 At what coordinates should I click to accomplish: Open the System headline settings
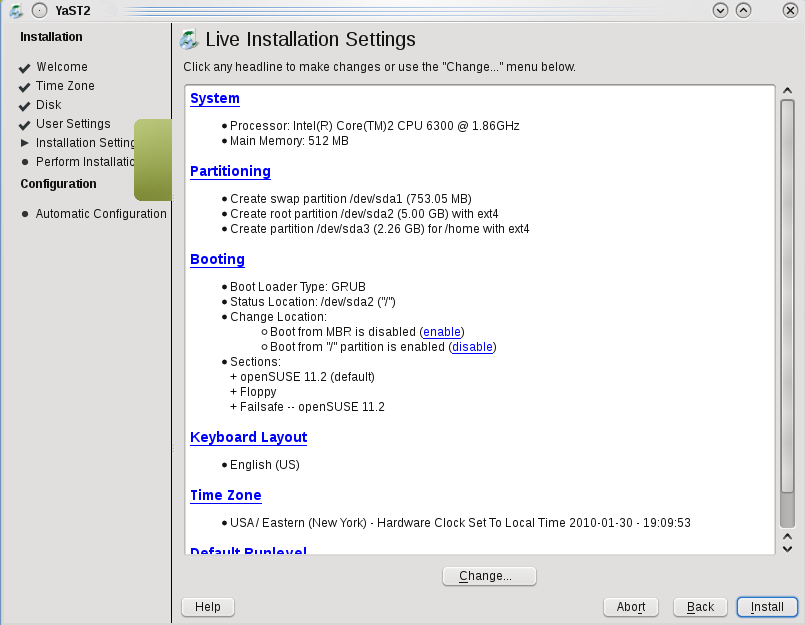point(215,98)
